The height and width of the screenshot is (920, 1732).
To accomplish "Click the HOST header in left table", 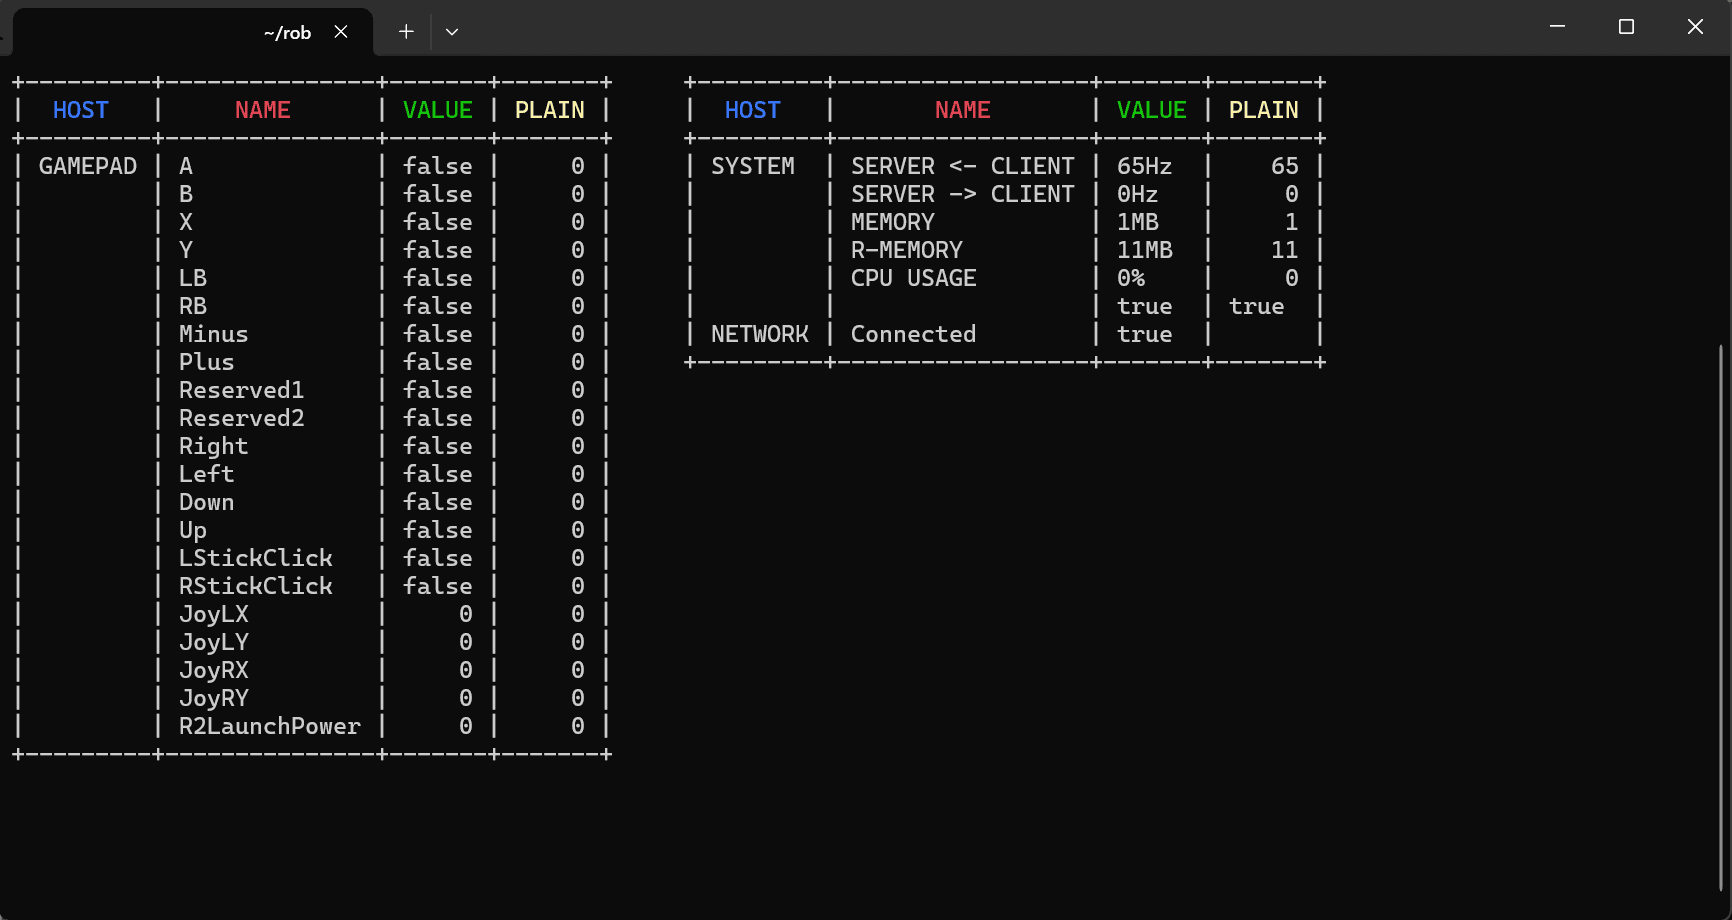I will [80, 110].
